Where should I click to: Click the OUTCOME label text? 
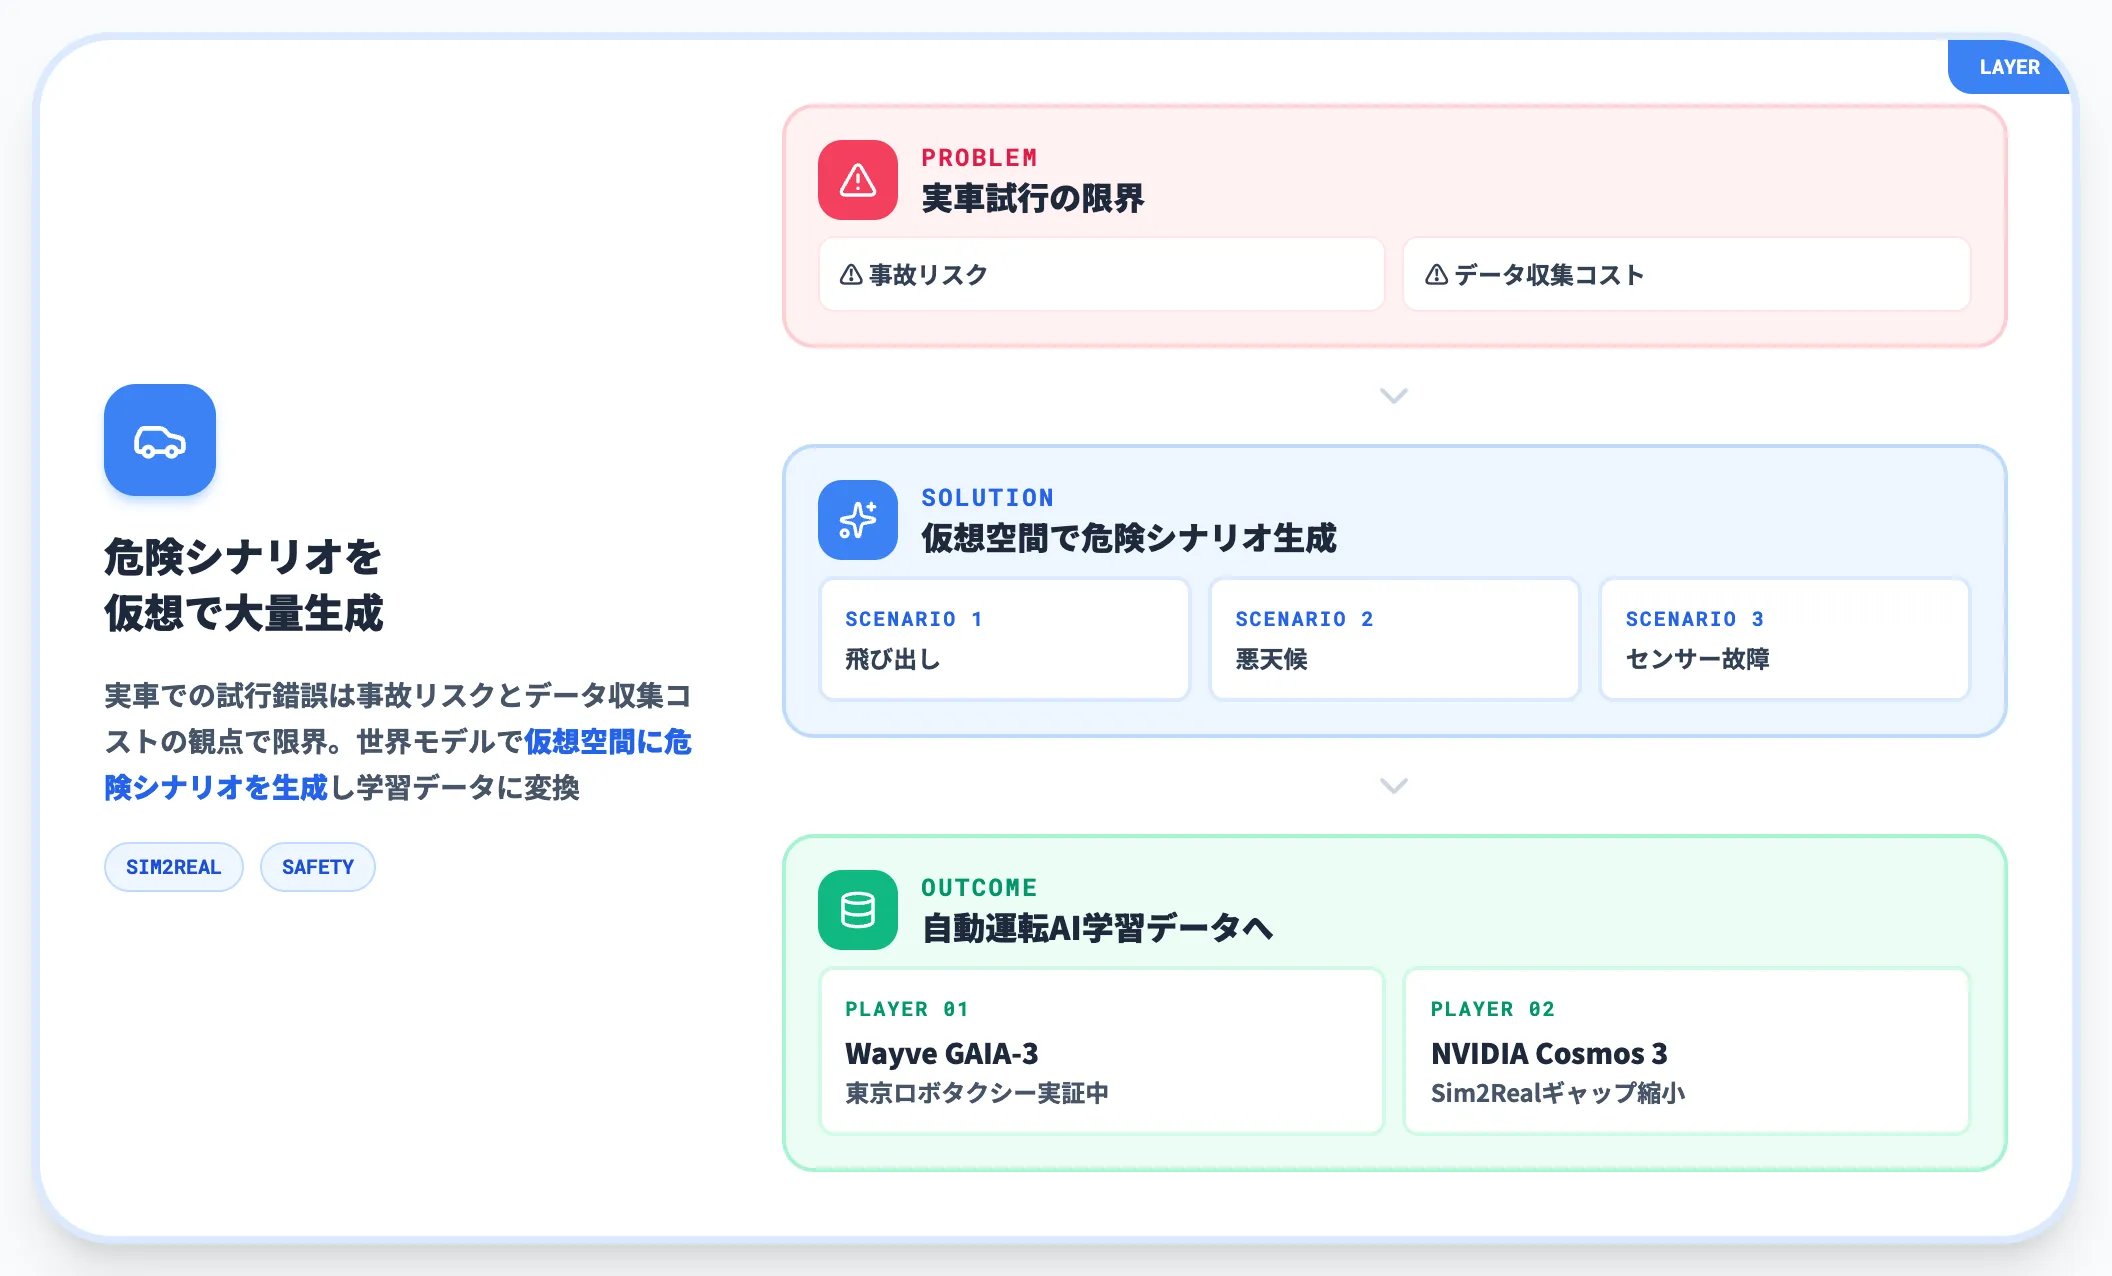979,888
